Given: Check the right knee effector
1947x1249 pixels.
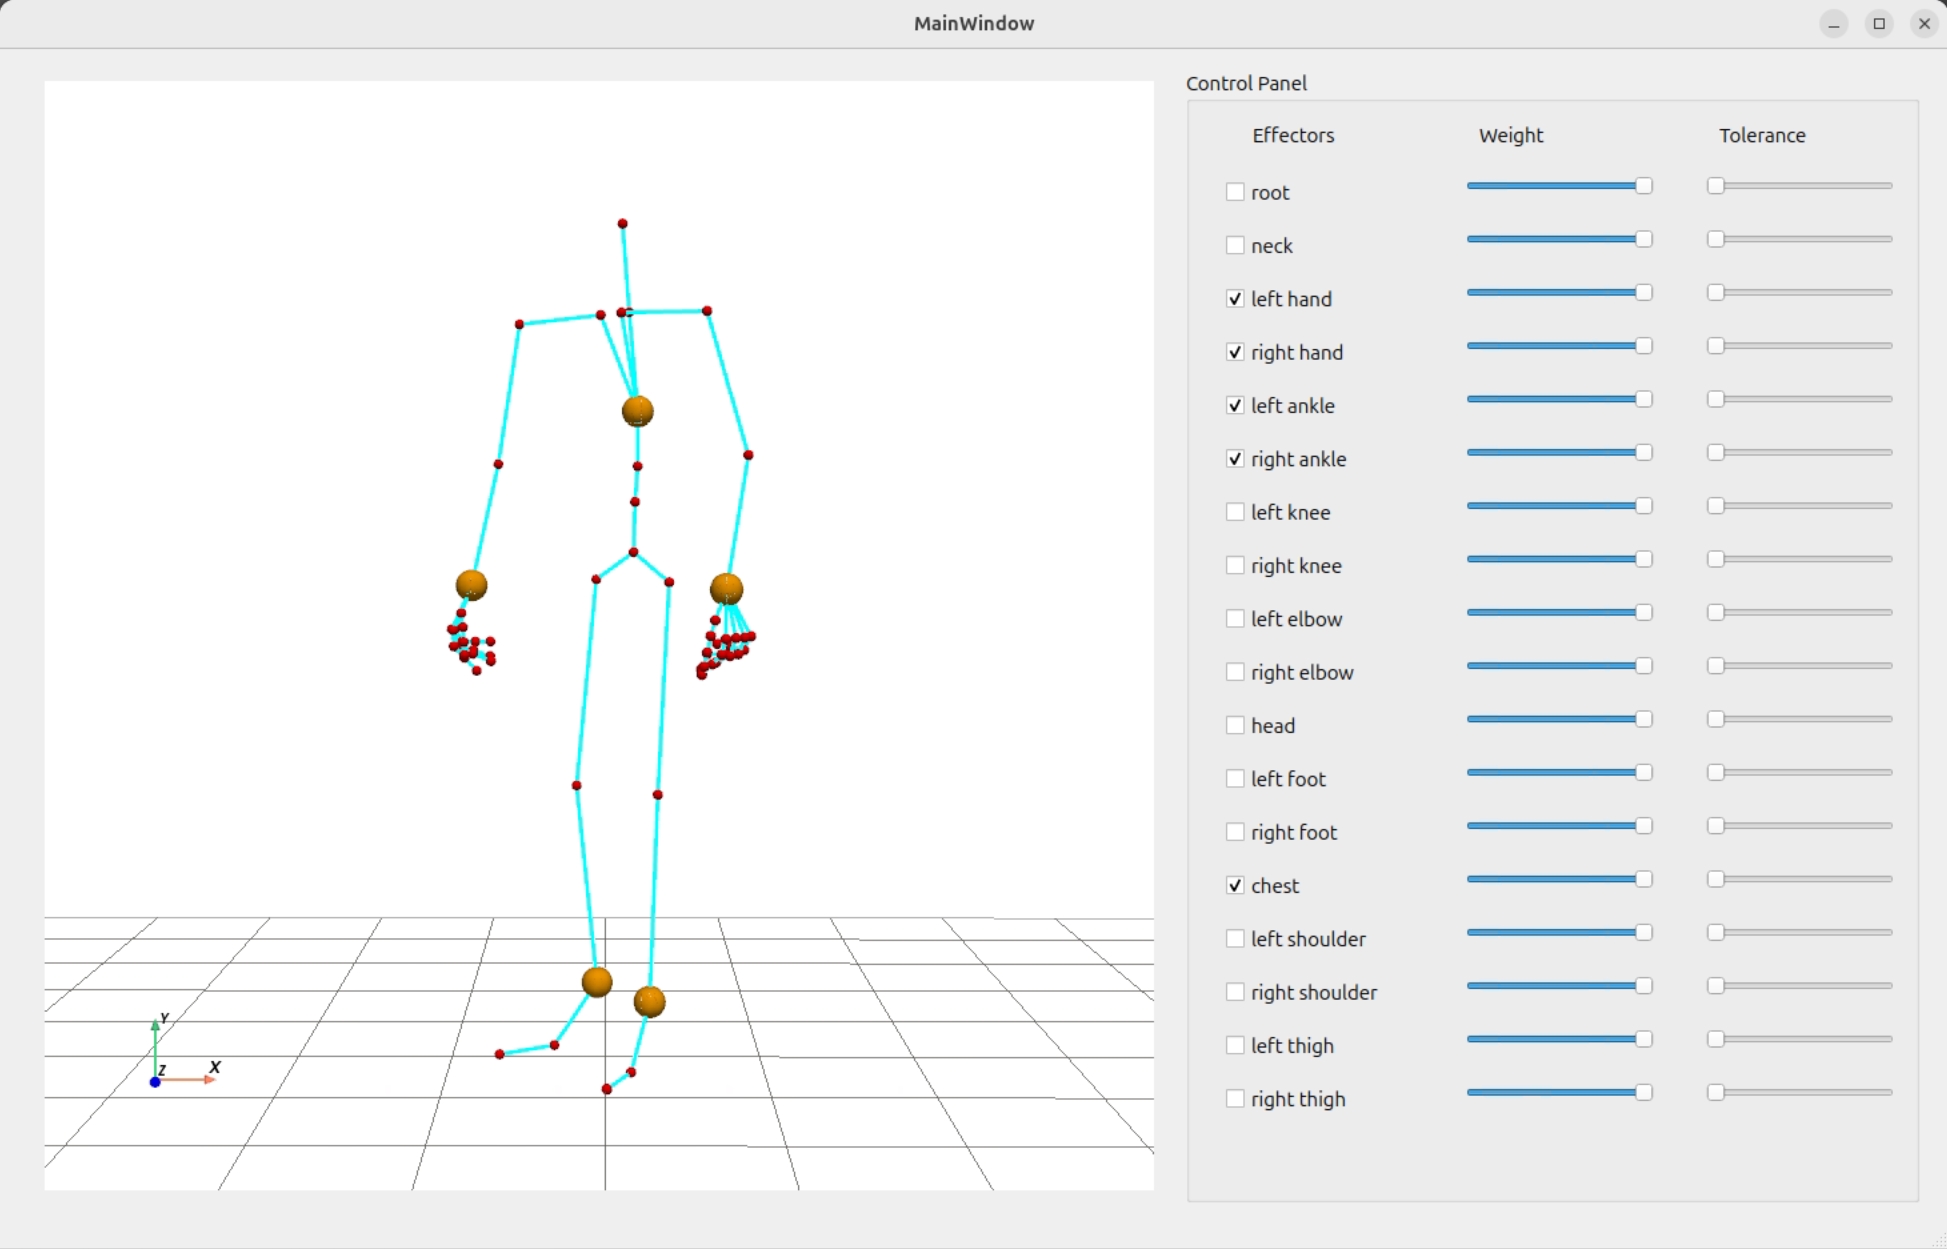Looking at the screenshot, I should (1235, 566).
